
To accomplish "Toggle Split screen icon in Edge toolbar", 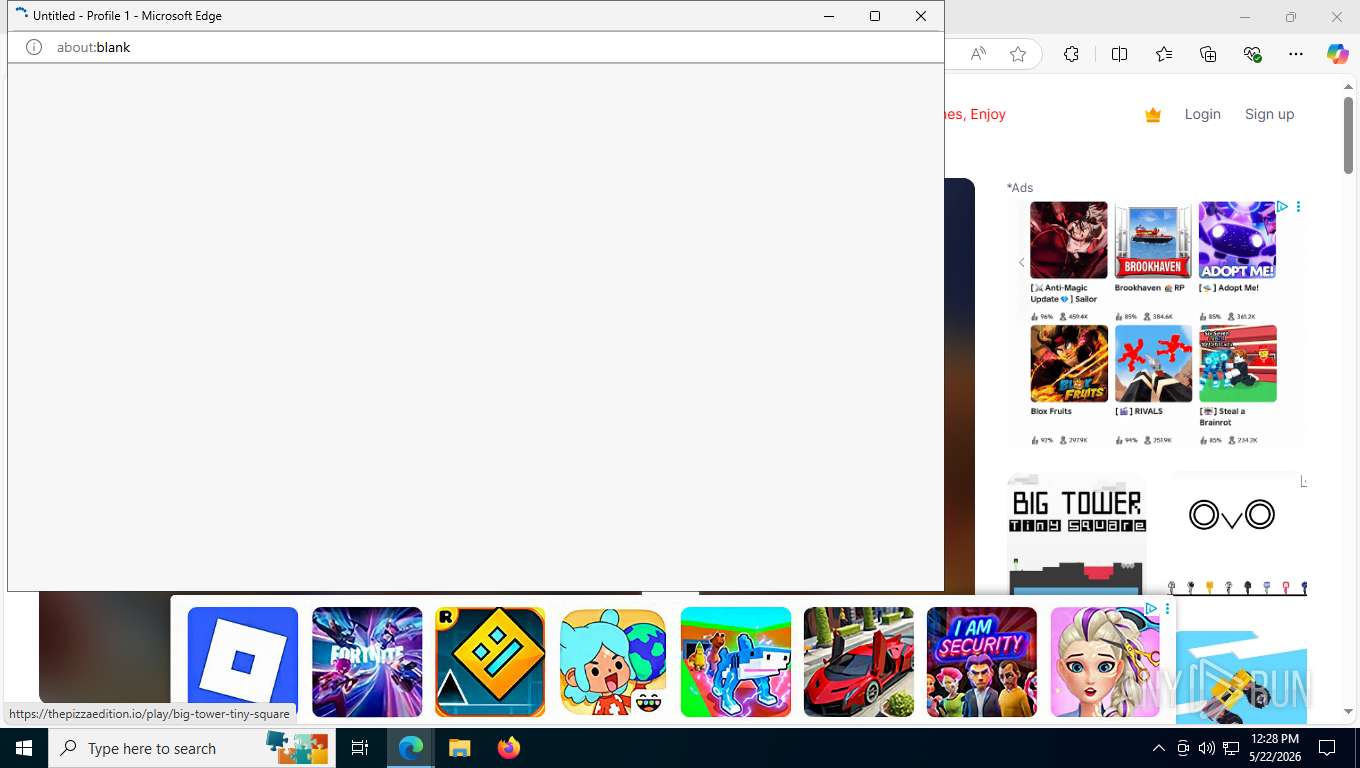I will point(1119,54).
